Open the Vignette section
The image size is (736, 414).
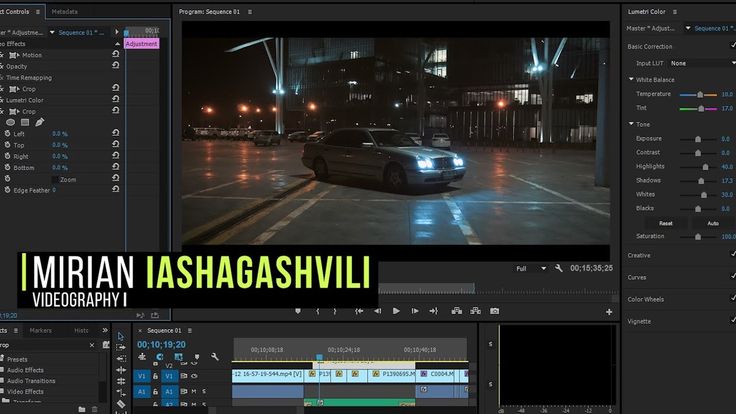pos(639,322)
